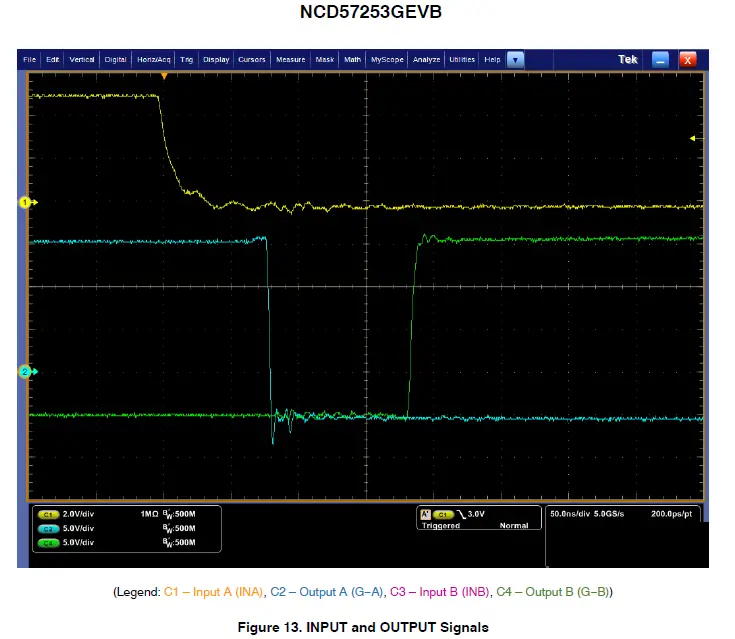Open the MyScope menu
This screenshot has height=639, width=735.
coord(387,60)
